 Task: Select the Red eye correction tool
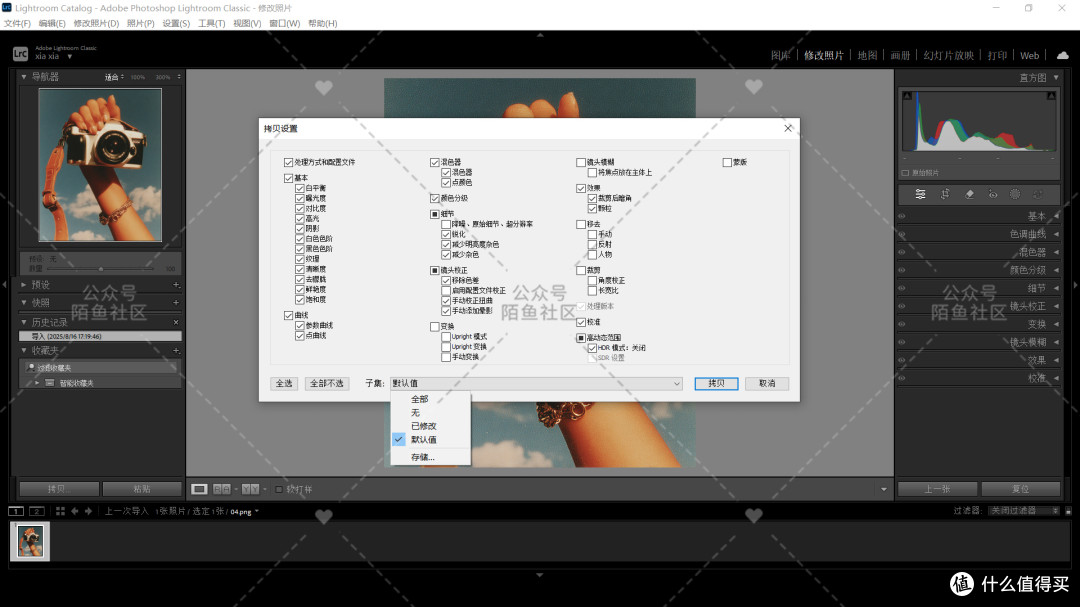point(993,194)
